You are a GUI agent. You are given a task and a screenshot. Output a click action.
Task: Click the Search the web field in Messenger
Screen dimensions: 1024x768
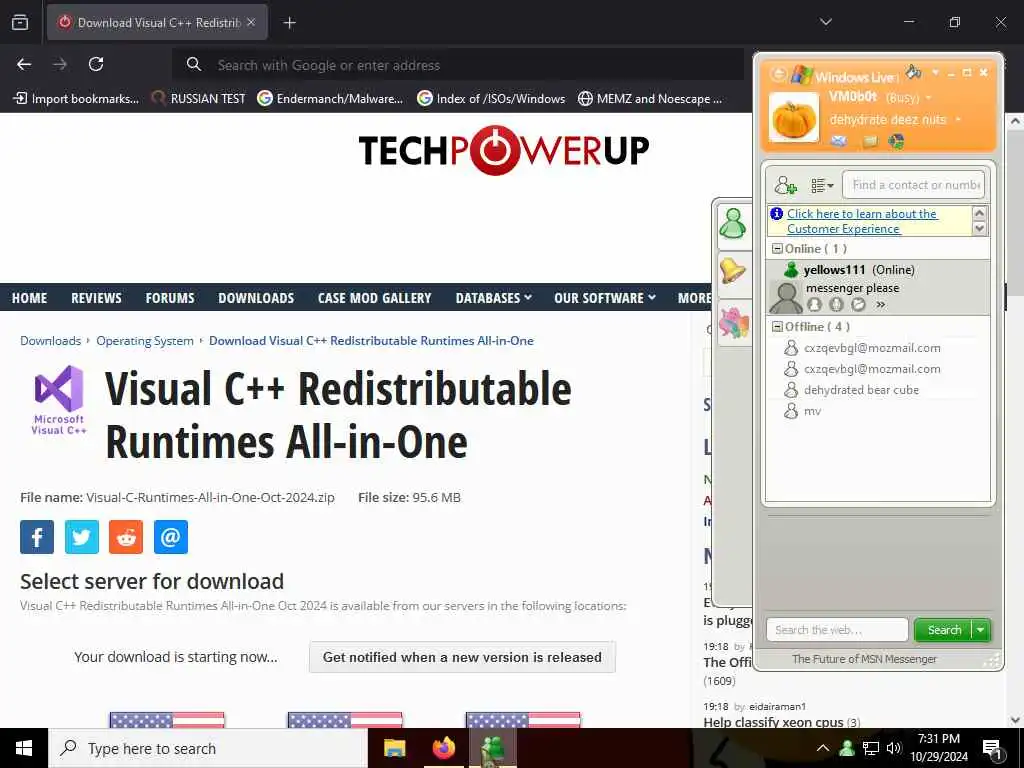pyautogui.click(x=837, y=630)
